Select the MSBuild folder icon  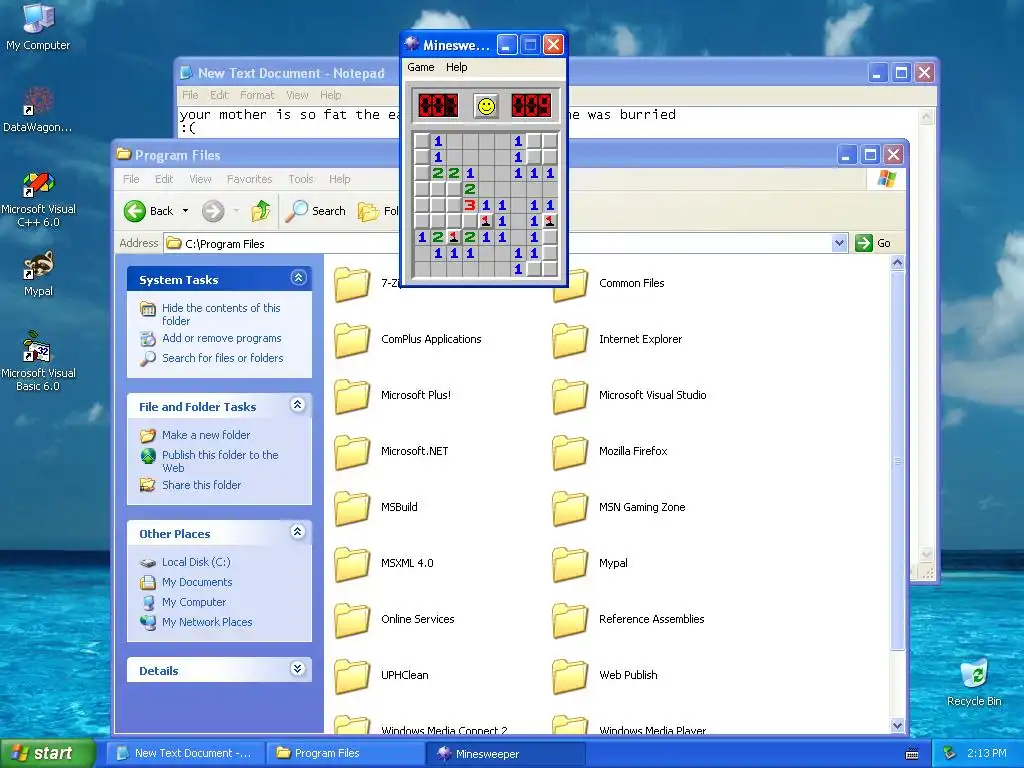(x=352, y=509)
